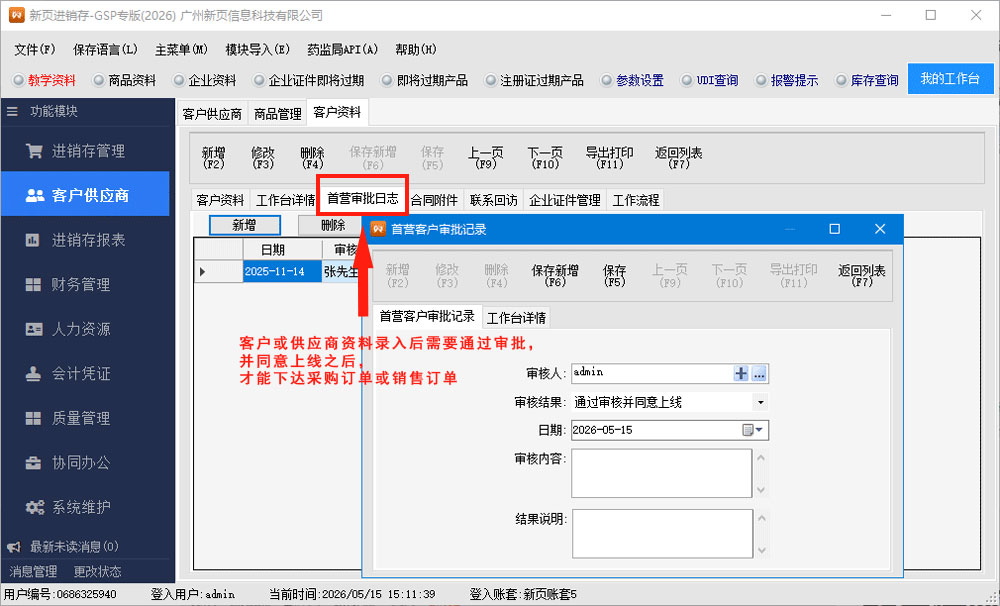
Task: Open the 药监局API(A) menu
Action: tap(342, 50)
